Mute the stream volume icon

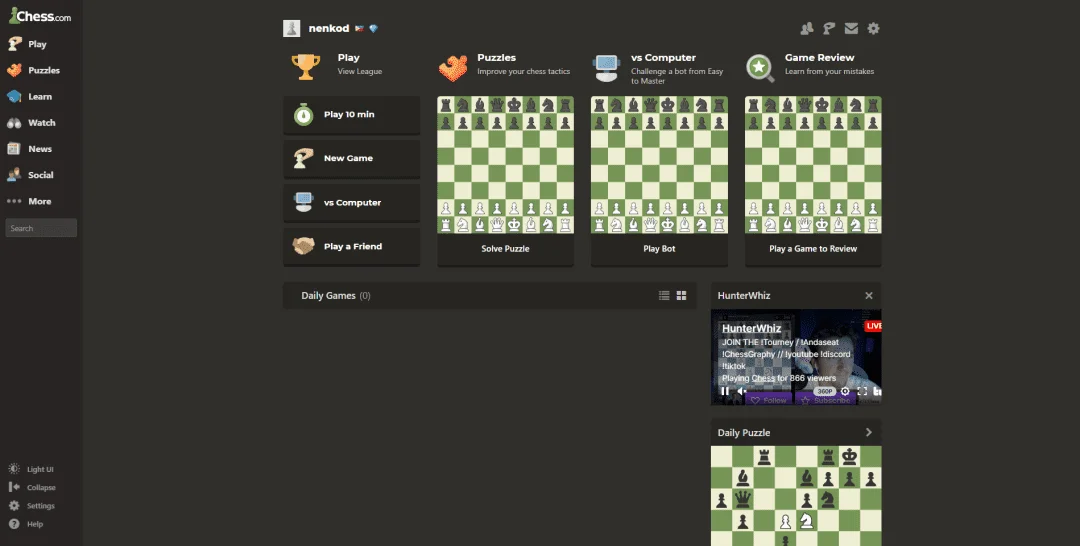point(742,391)
